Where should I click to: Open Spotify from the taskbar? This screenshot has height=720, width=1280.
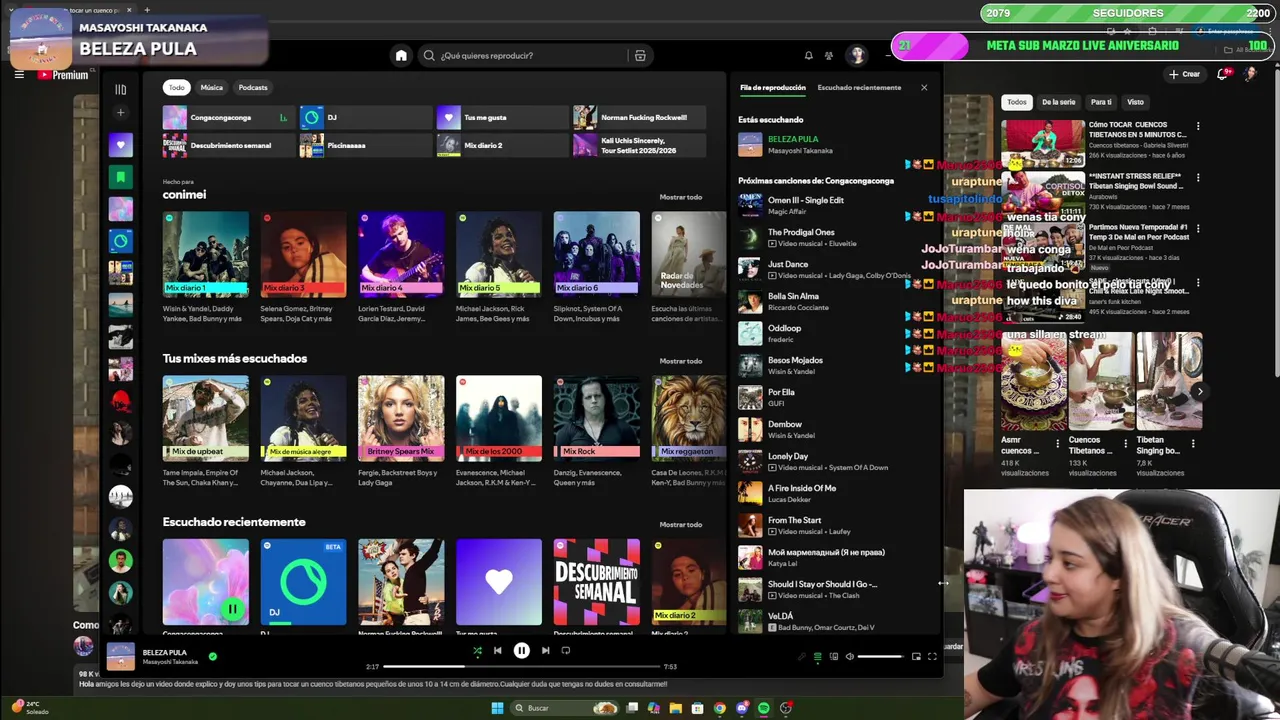coord(764,708)
